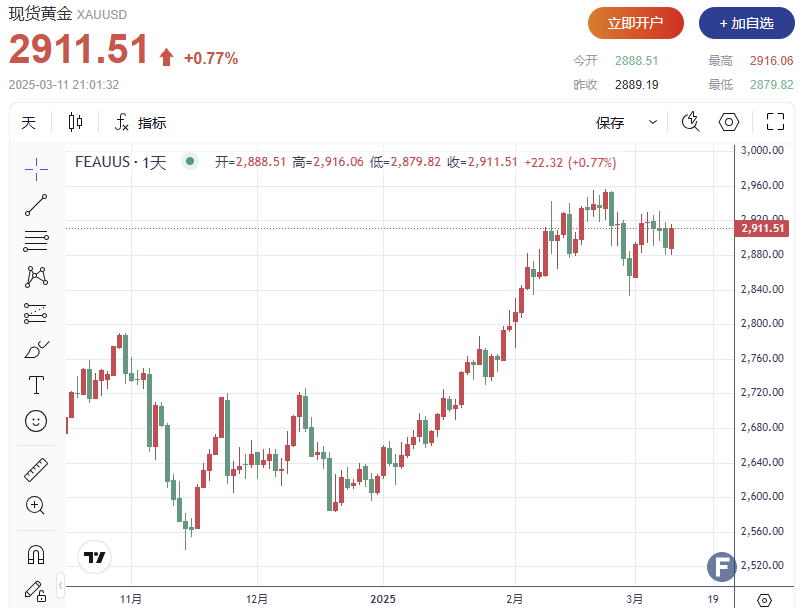Open the 保存 save dropdown
Viewport: 802px width, 608px height.
tap(651, 121)
